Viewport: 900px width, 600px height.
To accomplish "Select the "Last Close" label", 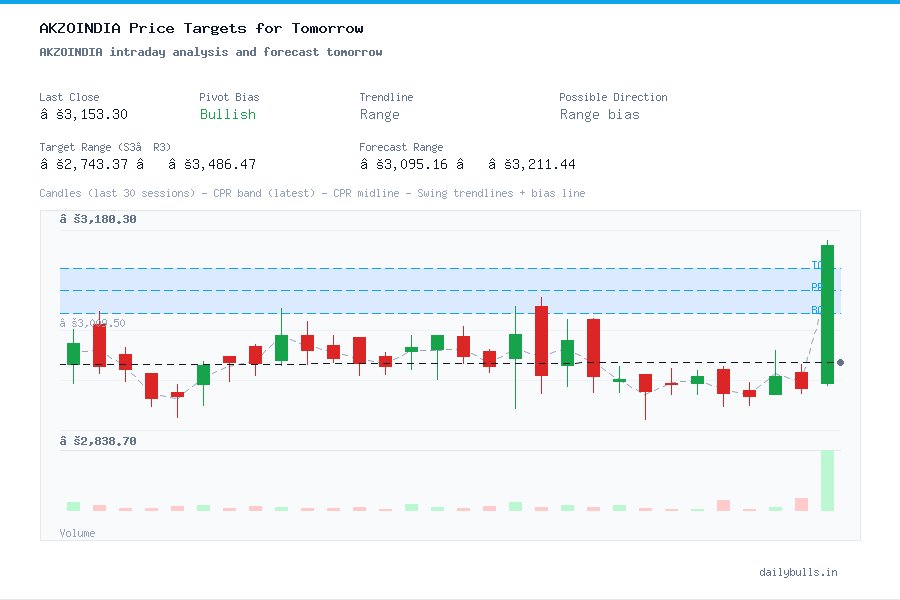I will (x=69, y=97).
